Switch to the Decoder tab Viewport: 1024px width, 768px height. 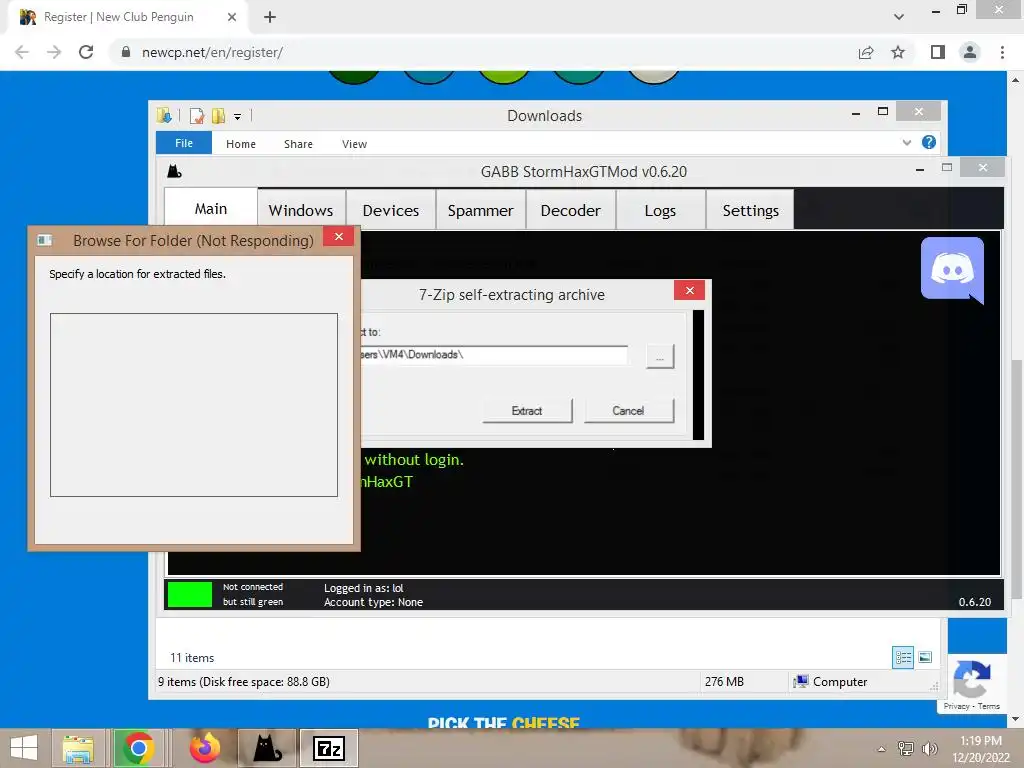(x=571, y=210)
